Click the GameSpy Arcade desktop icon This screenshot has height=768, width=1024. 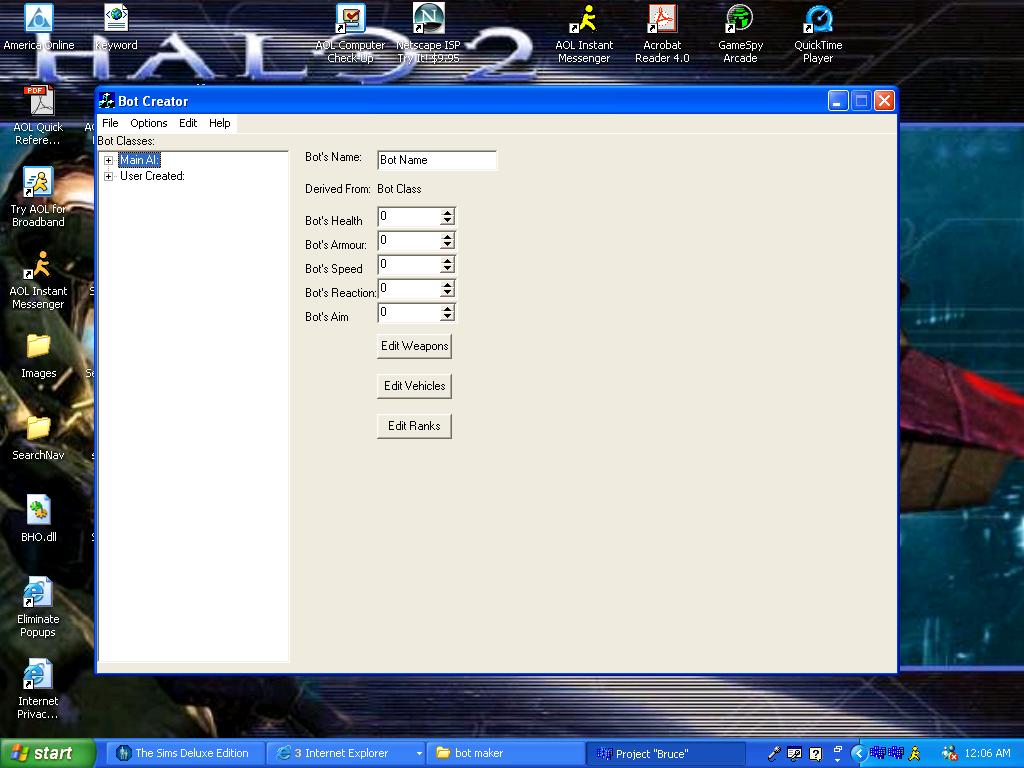(740, 34)
